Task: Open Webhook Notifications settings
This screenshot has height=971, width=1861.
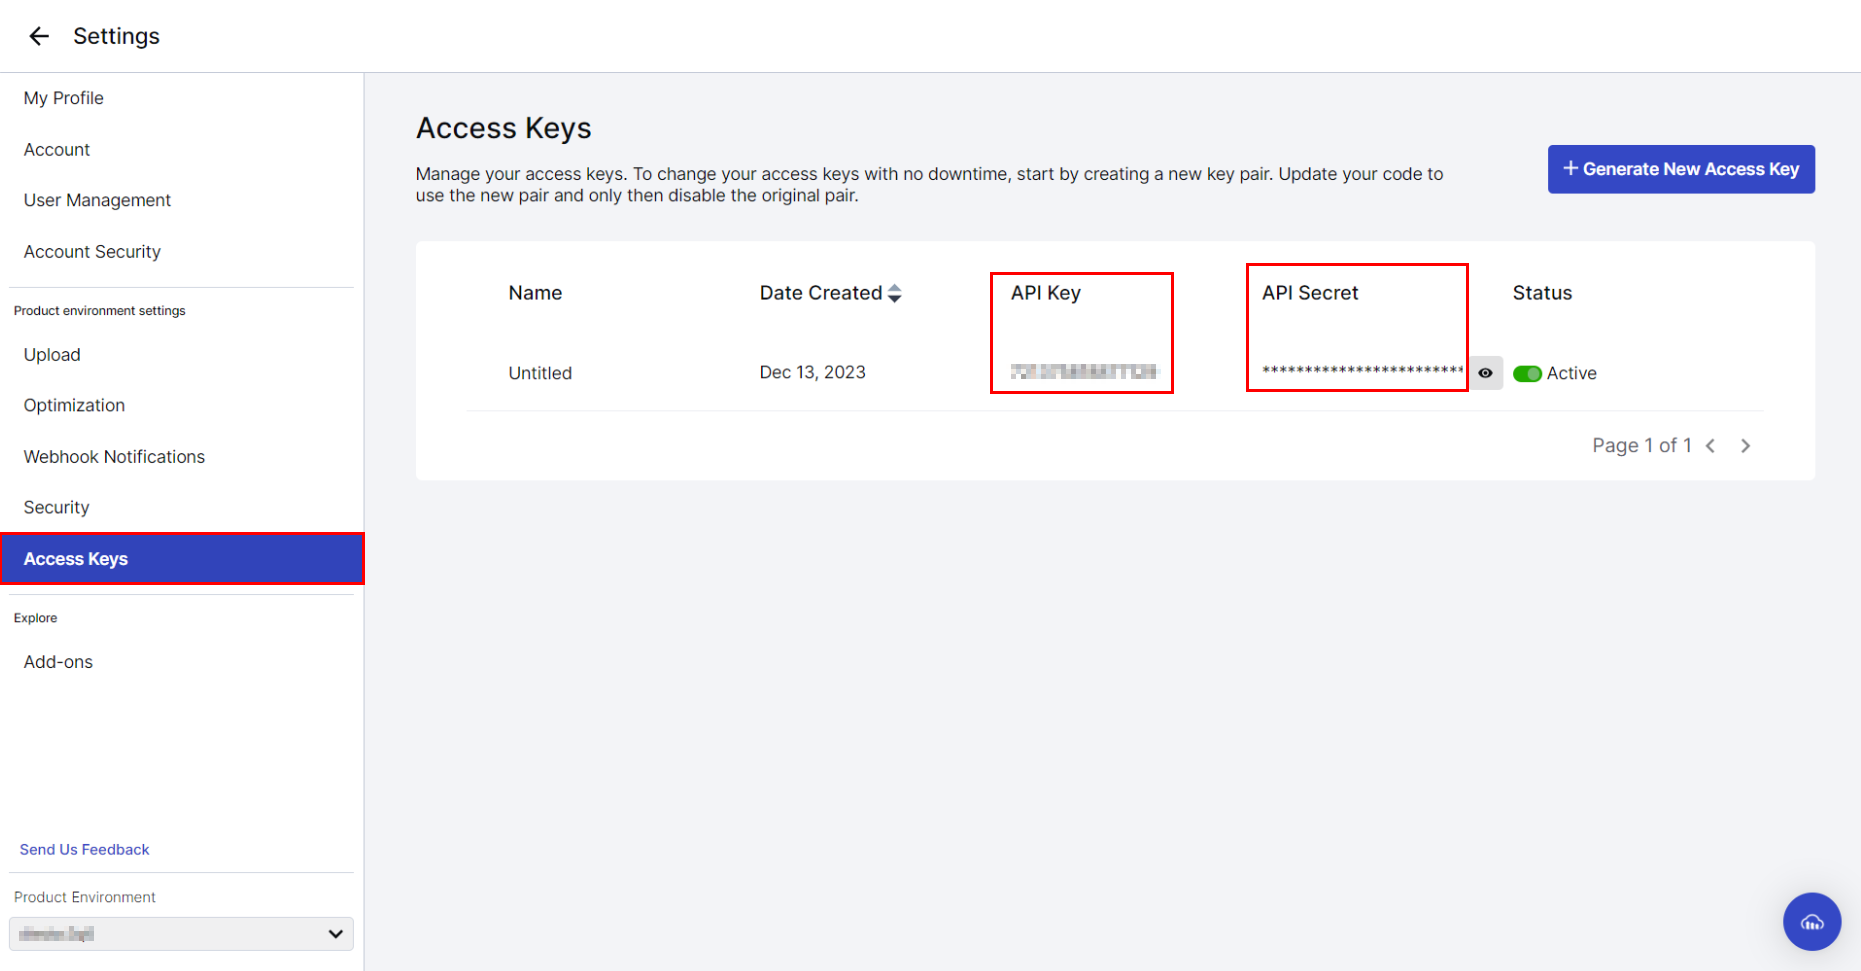Action: (113, 456)
